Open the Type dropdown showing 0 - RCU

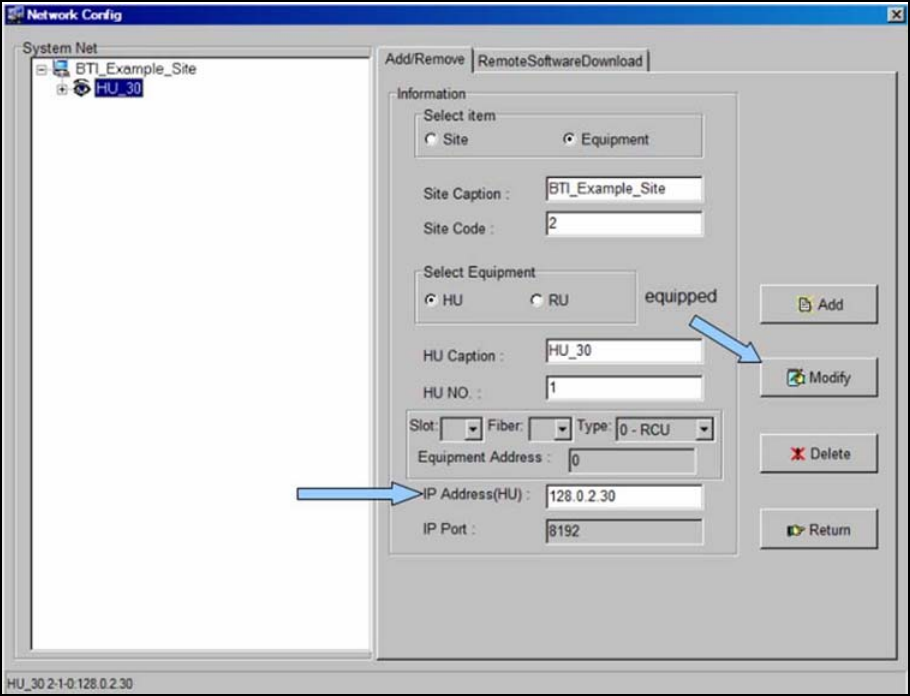tap(704, 430)
